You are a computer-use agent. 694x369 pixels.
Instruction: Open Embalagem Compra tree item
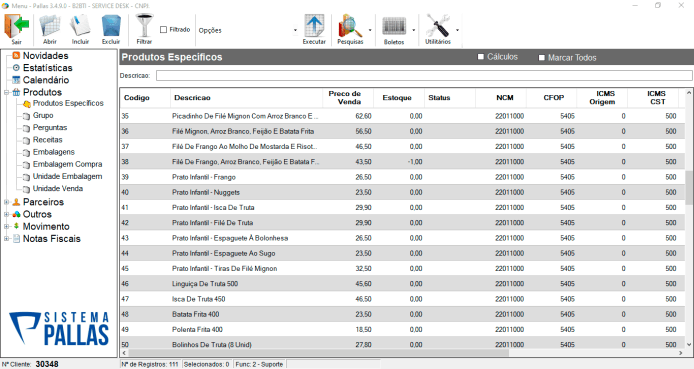point(67,164)
